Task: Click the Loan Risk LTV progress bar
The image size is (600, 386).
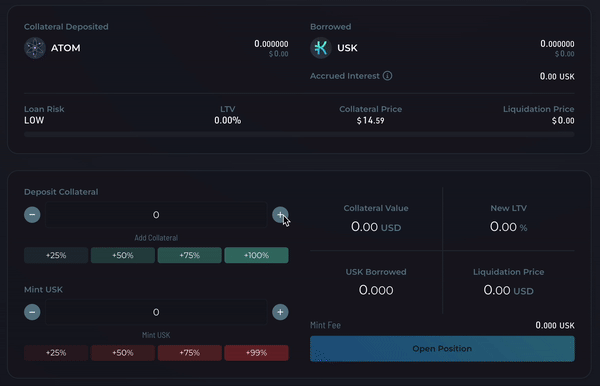Action: coord(299,134)
